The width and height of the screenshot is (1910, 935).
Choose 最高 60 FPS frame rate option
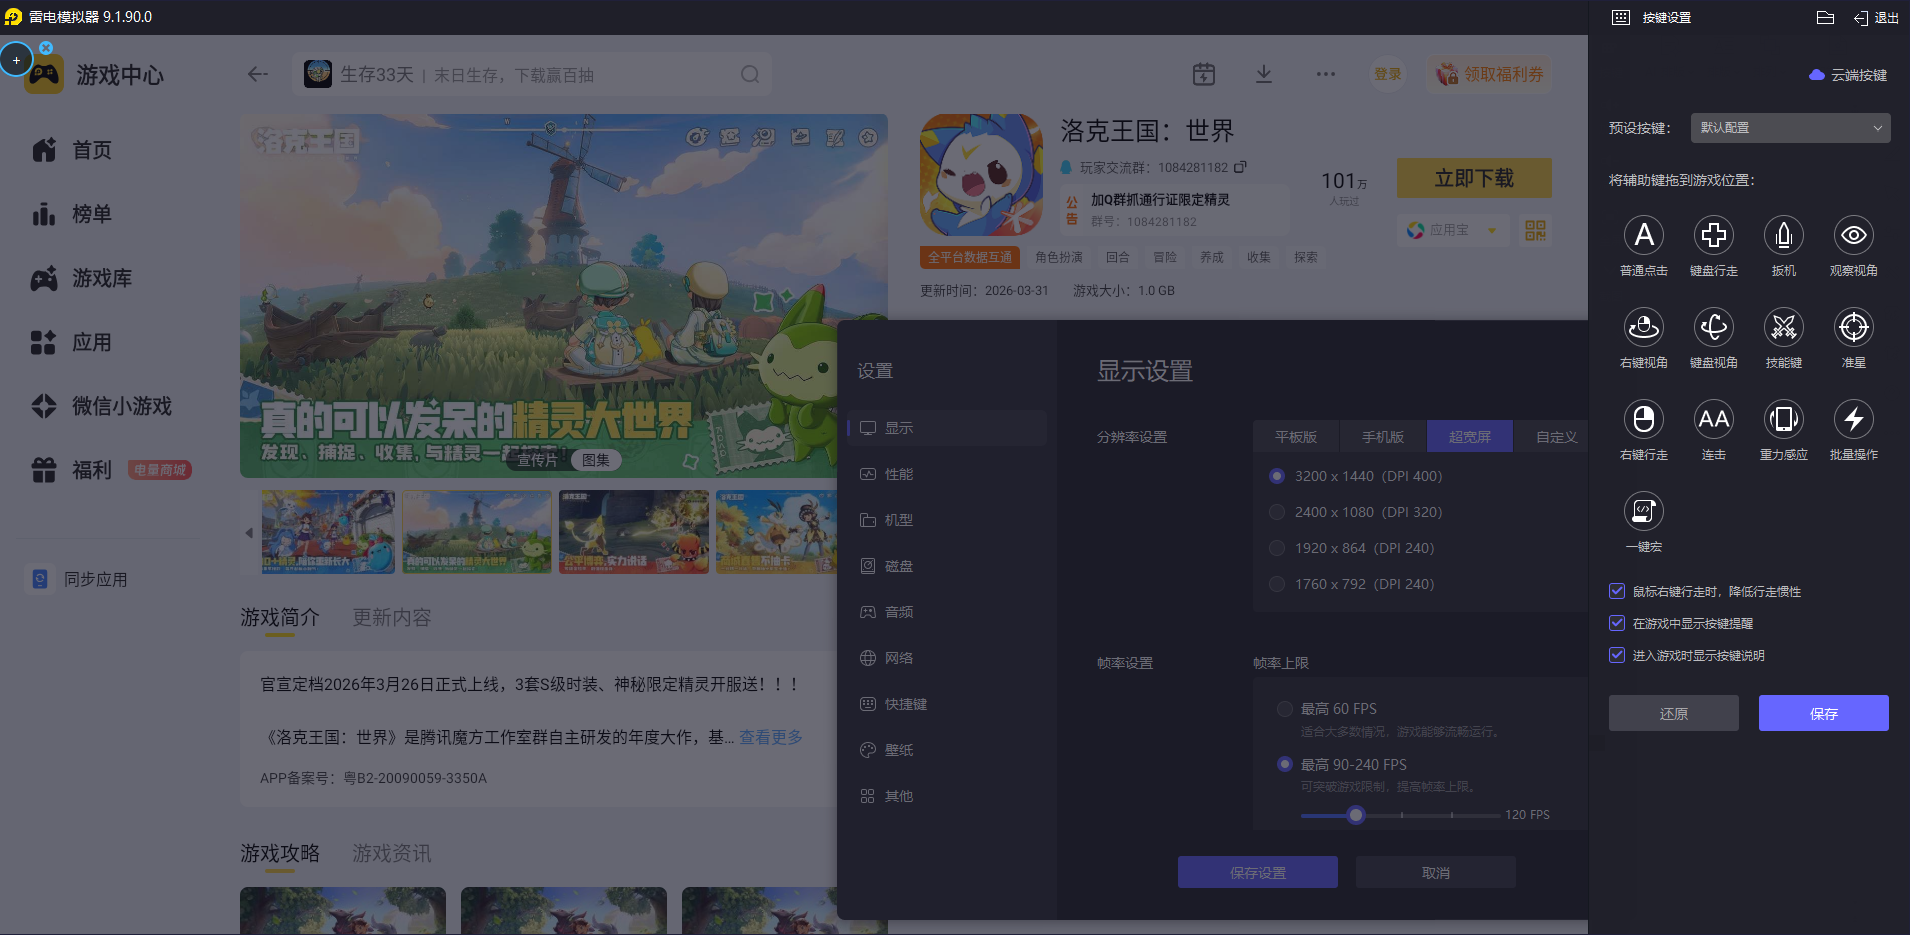1285,709
